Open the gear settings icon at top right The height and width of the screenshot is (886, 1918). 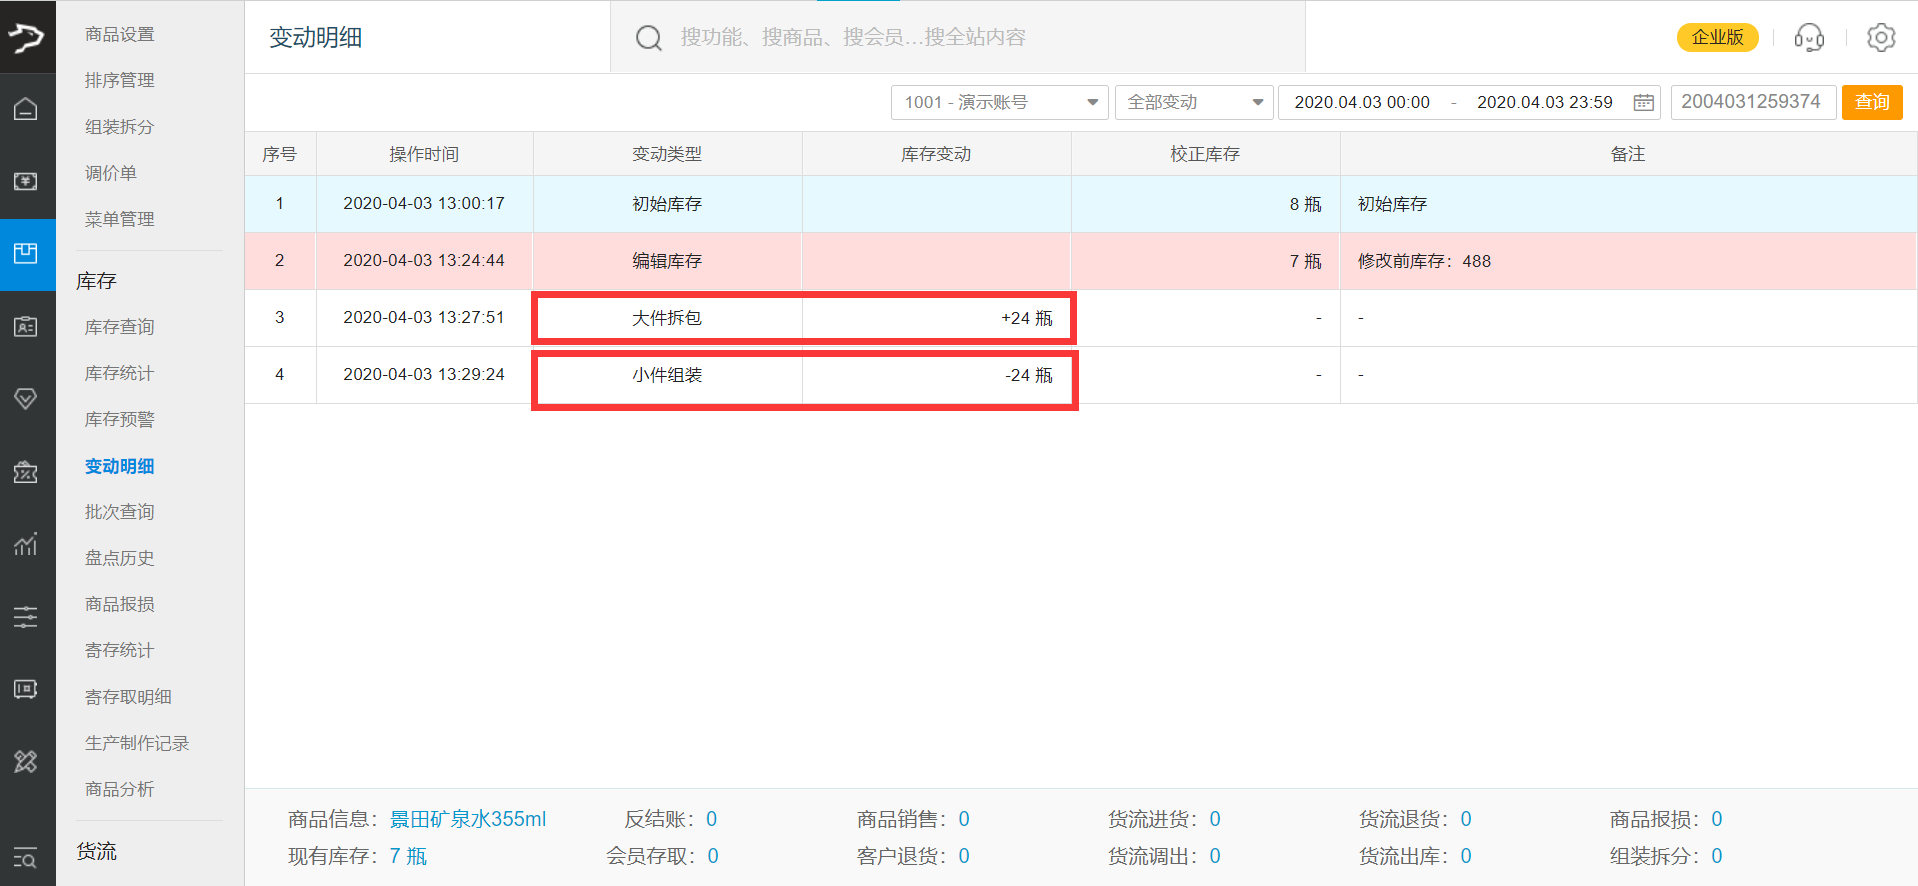1880,38
